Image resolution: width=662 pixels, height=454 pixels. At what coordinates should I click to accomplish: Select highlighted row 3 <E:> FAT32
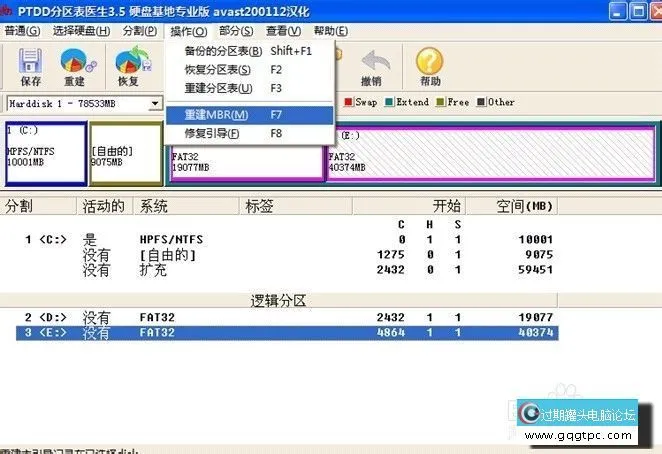click(287, 332)
